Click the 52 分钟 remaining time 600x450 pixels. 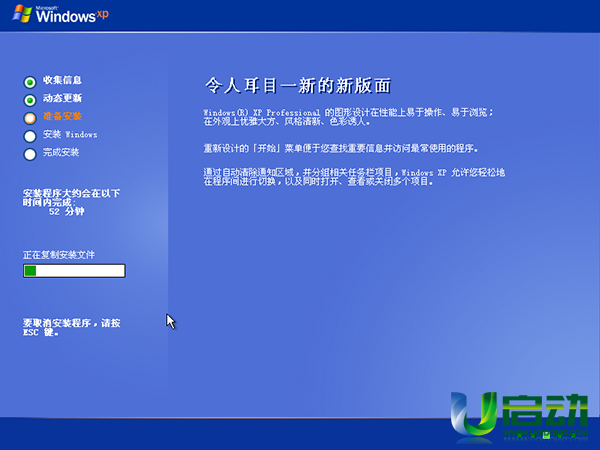coord(66,212)
